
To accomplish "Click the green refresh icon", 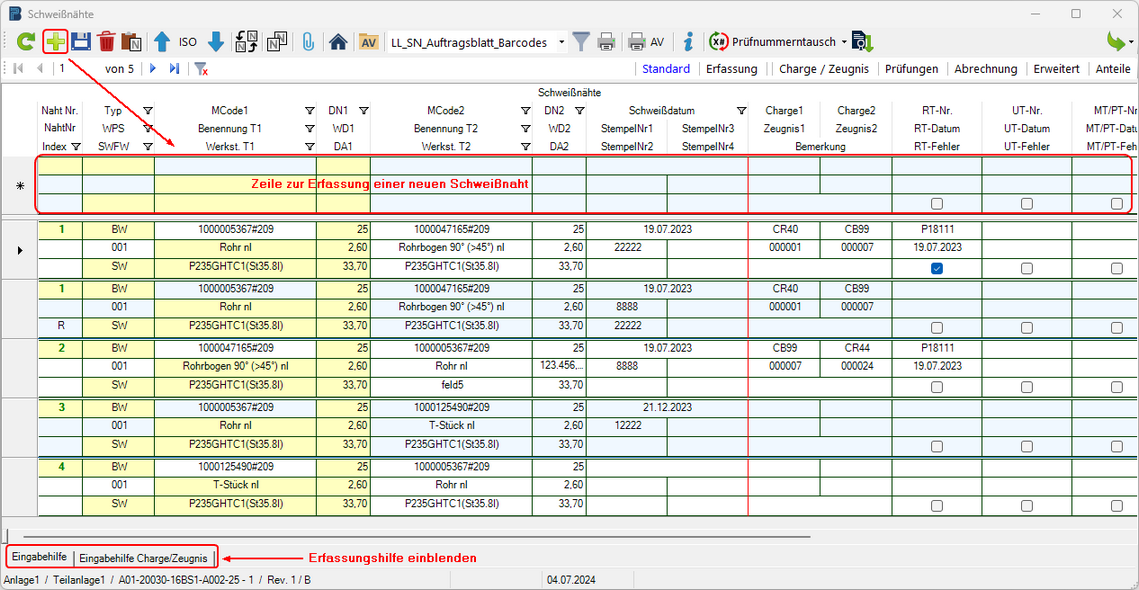I will 26,42.
